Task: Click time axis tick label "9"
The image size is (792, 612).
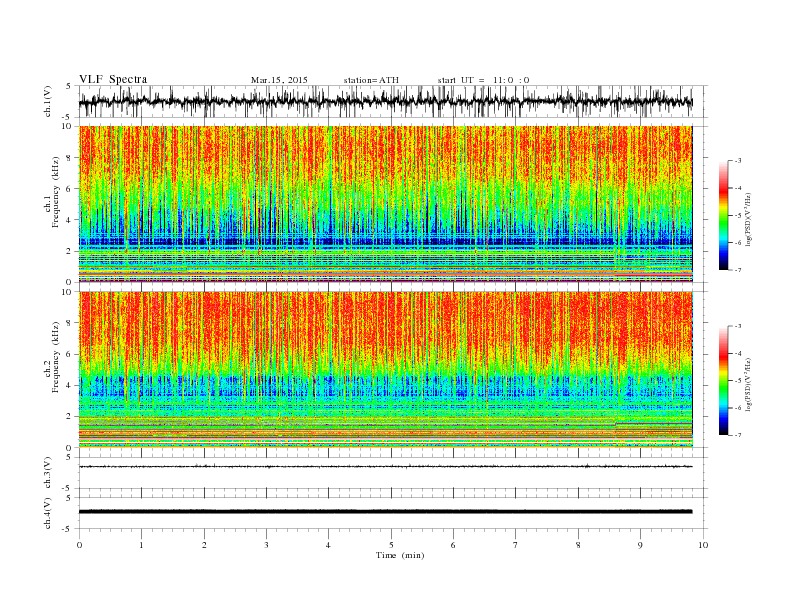Action: pyautogui.click(x=640, y=545)
